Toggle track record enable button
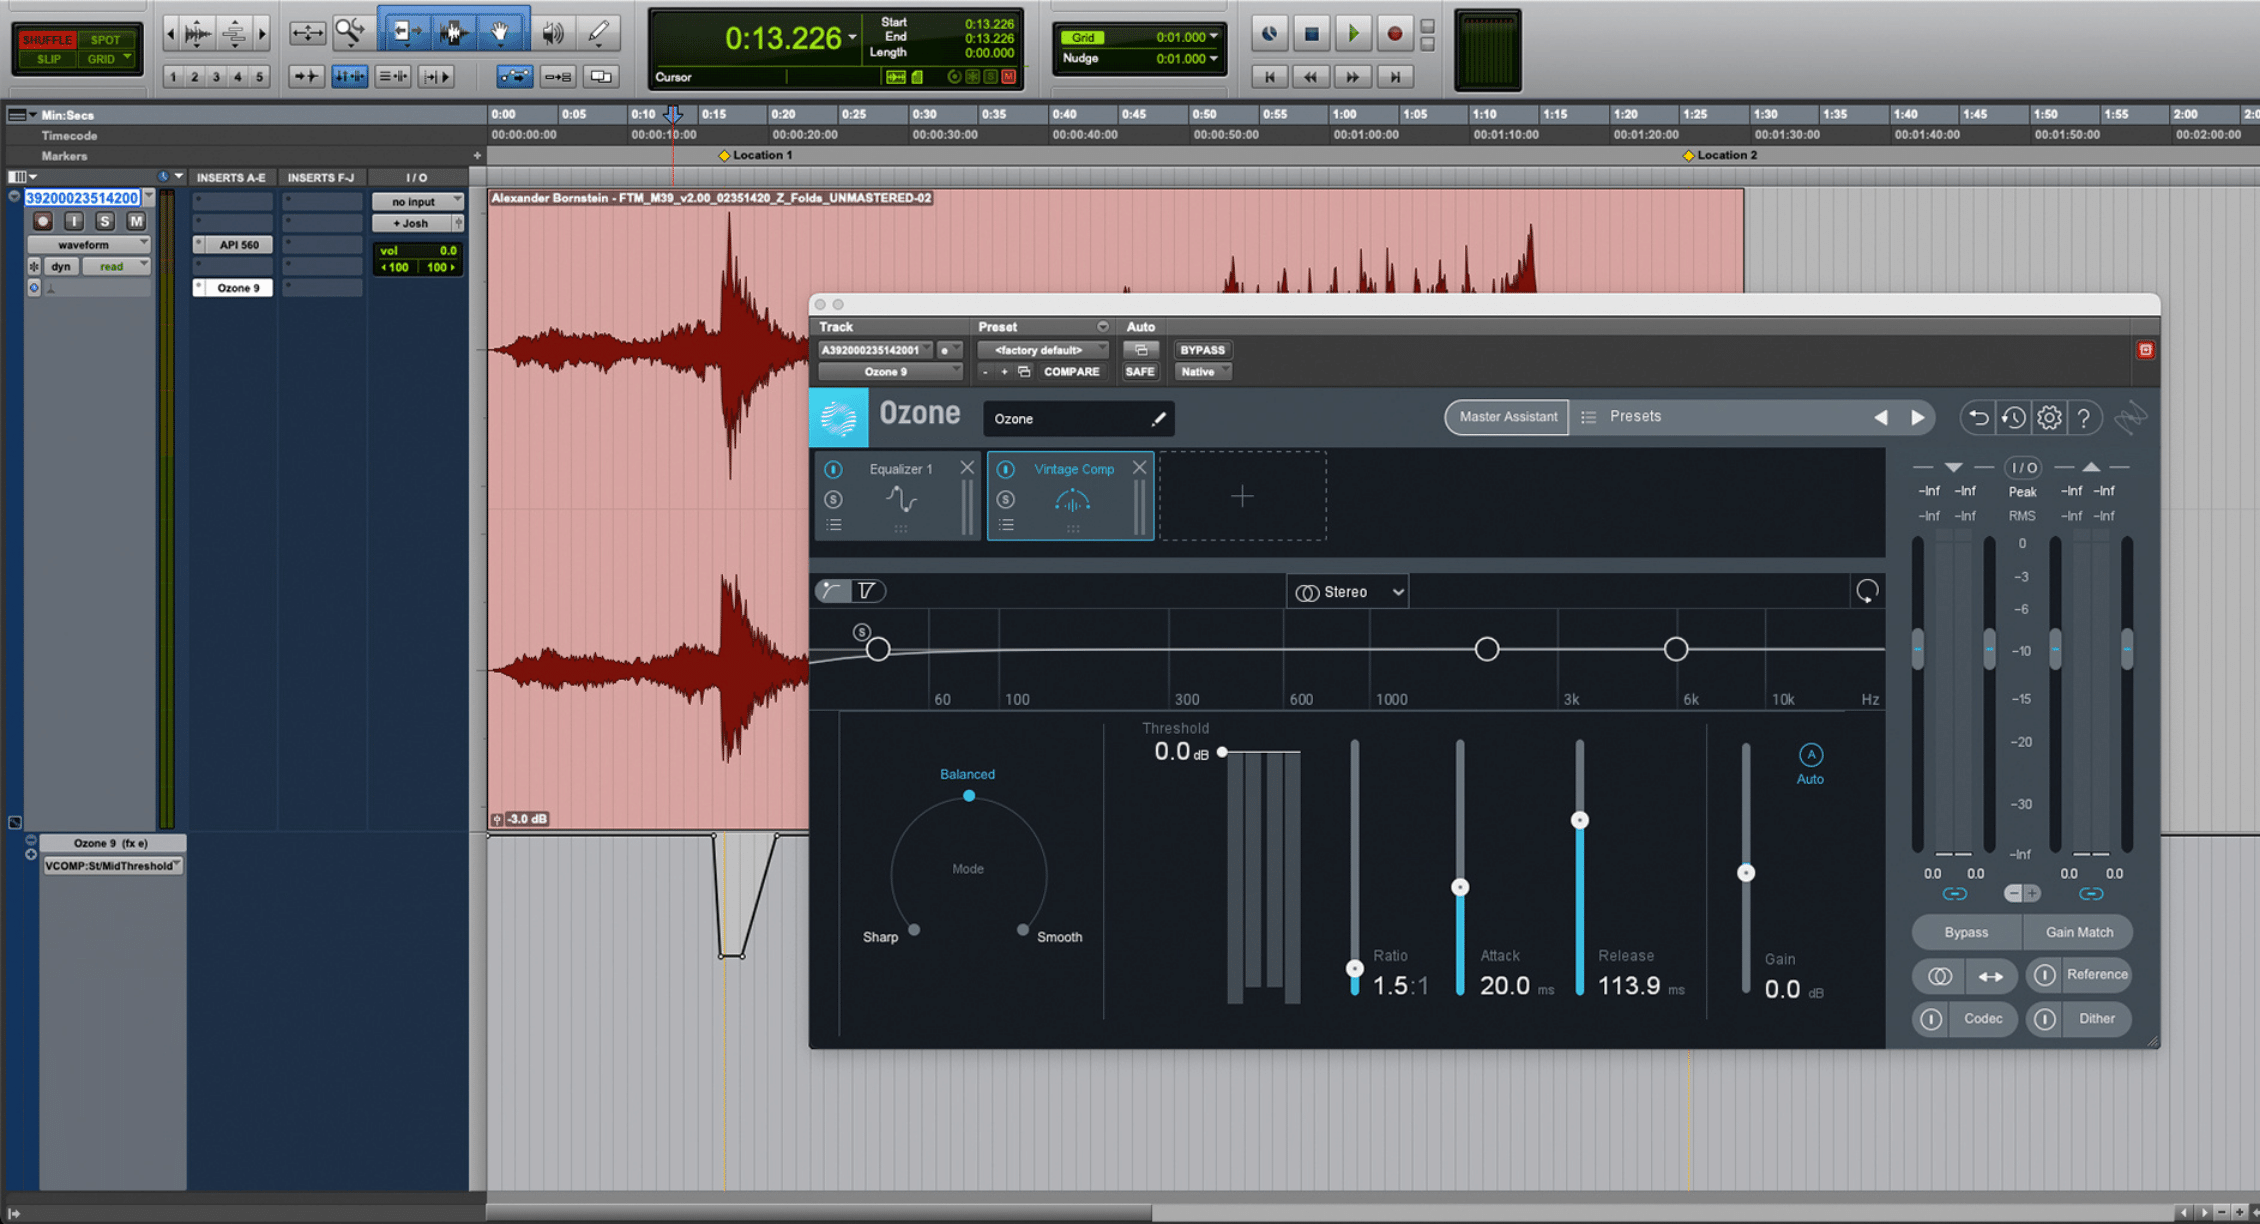Viewport: 2260px width, 1224px height. coord(42,221)
